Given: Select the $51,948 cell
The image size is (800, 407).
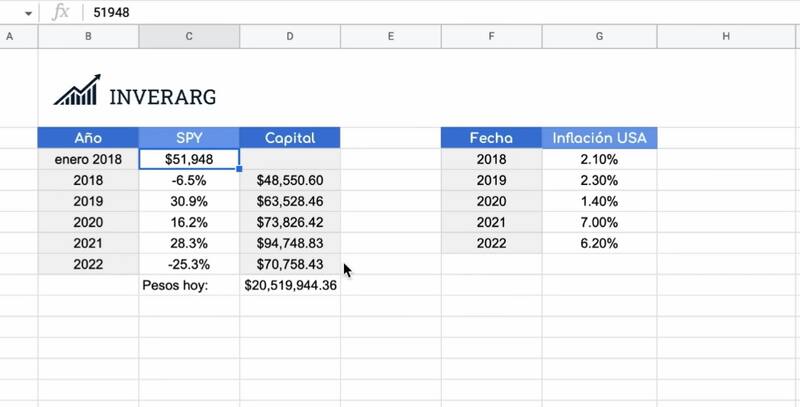Looking at the screenshot, I should click(x=189, y=159).
